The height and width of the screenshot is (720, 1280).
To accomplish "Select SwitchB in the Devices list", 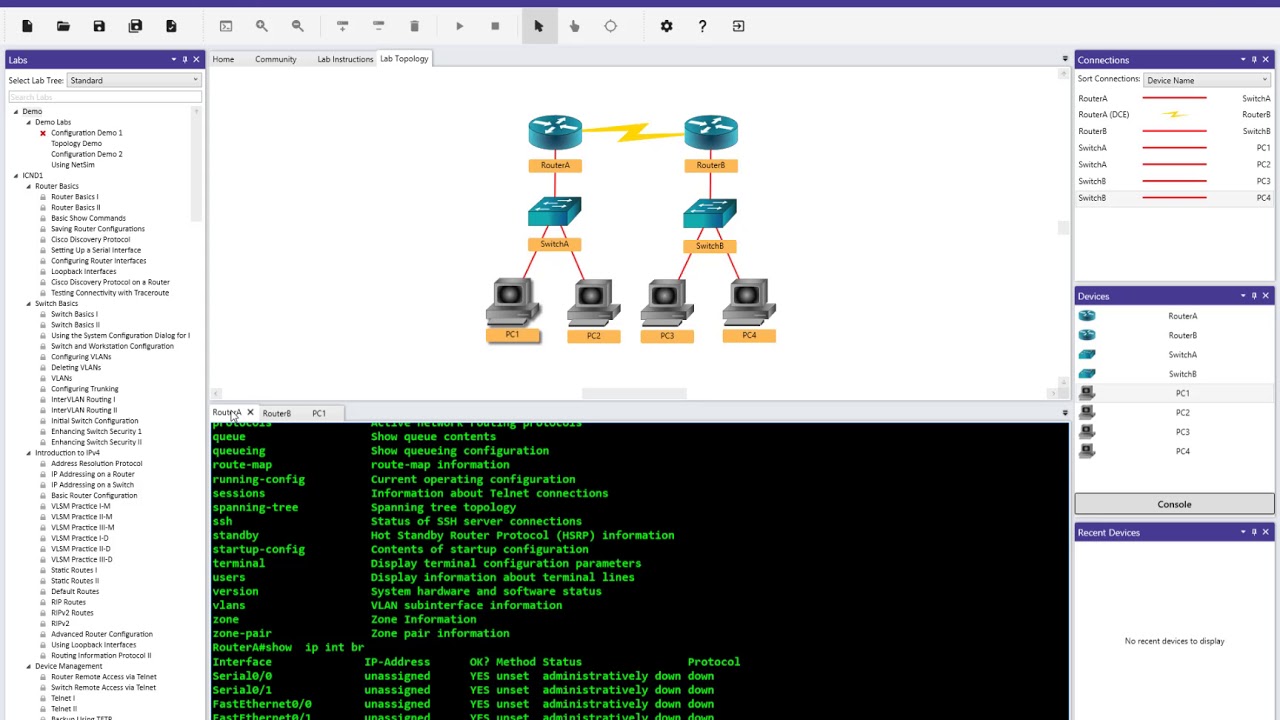I will pos(1174,374).
